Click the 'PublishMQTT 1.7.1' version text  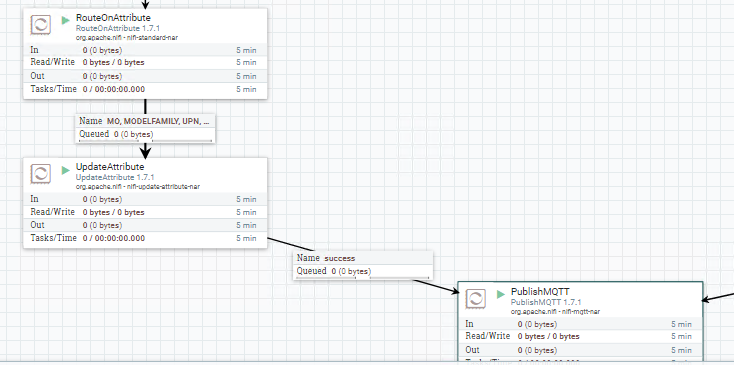click(x=546, y=302)
